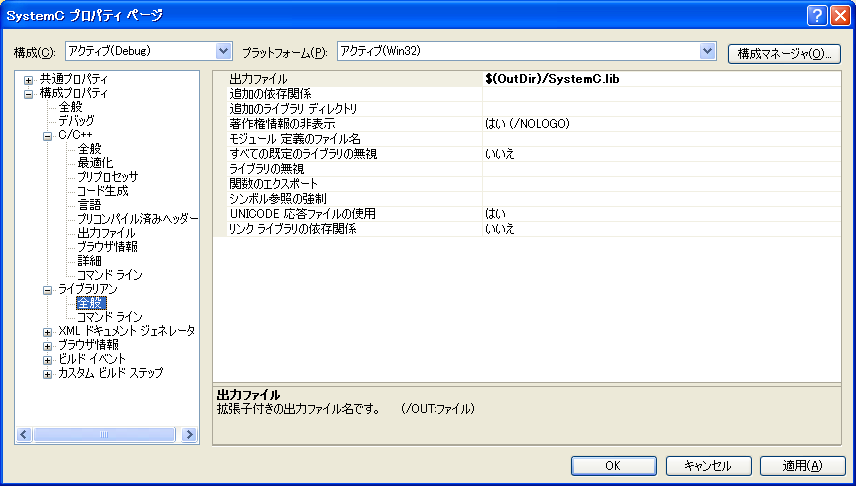The image size is (856, 486).
Task: Expand the カスタム ビルド ステップ node
Action: pos(47,374)
